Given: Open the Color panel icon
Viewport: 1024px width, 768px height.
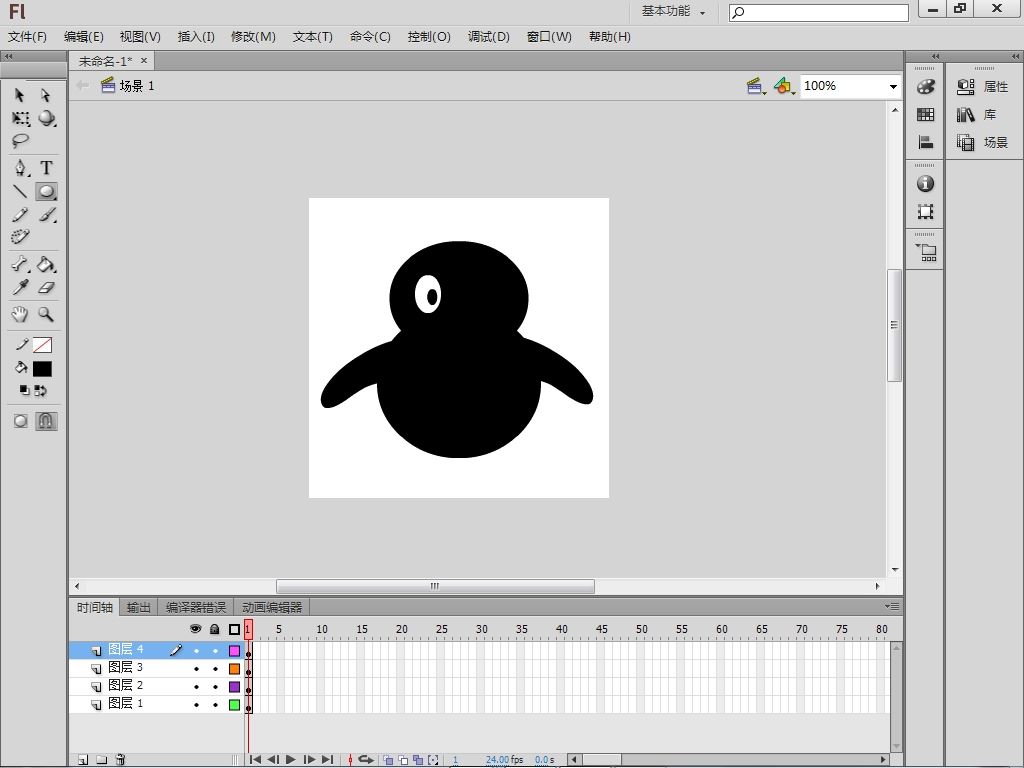Looking at the screenshot, I should click(925, 86).
